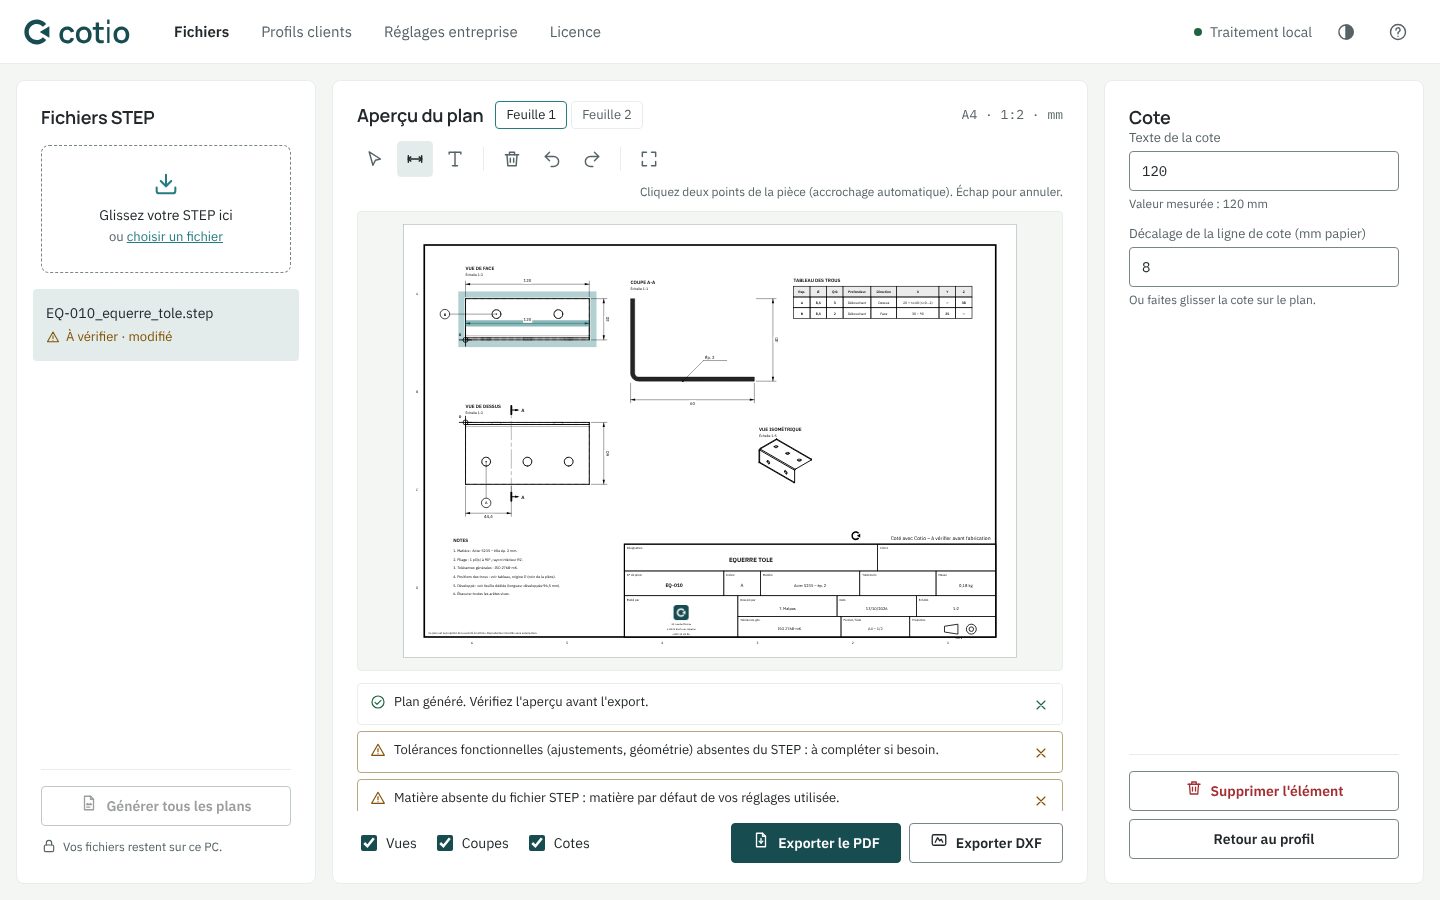Click Supprimer l'élément button

(1264, 791)
